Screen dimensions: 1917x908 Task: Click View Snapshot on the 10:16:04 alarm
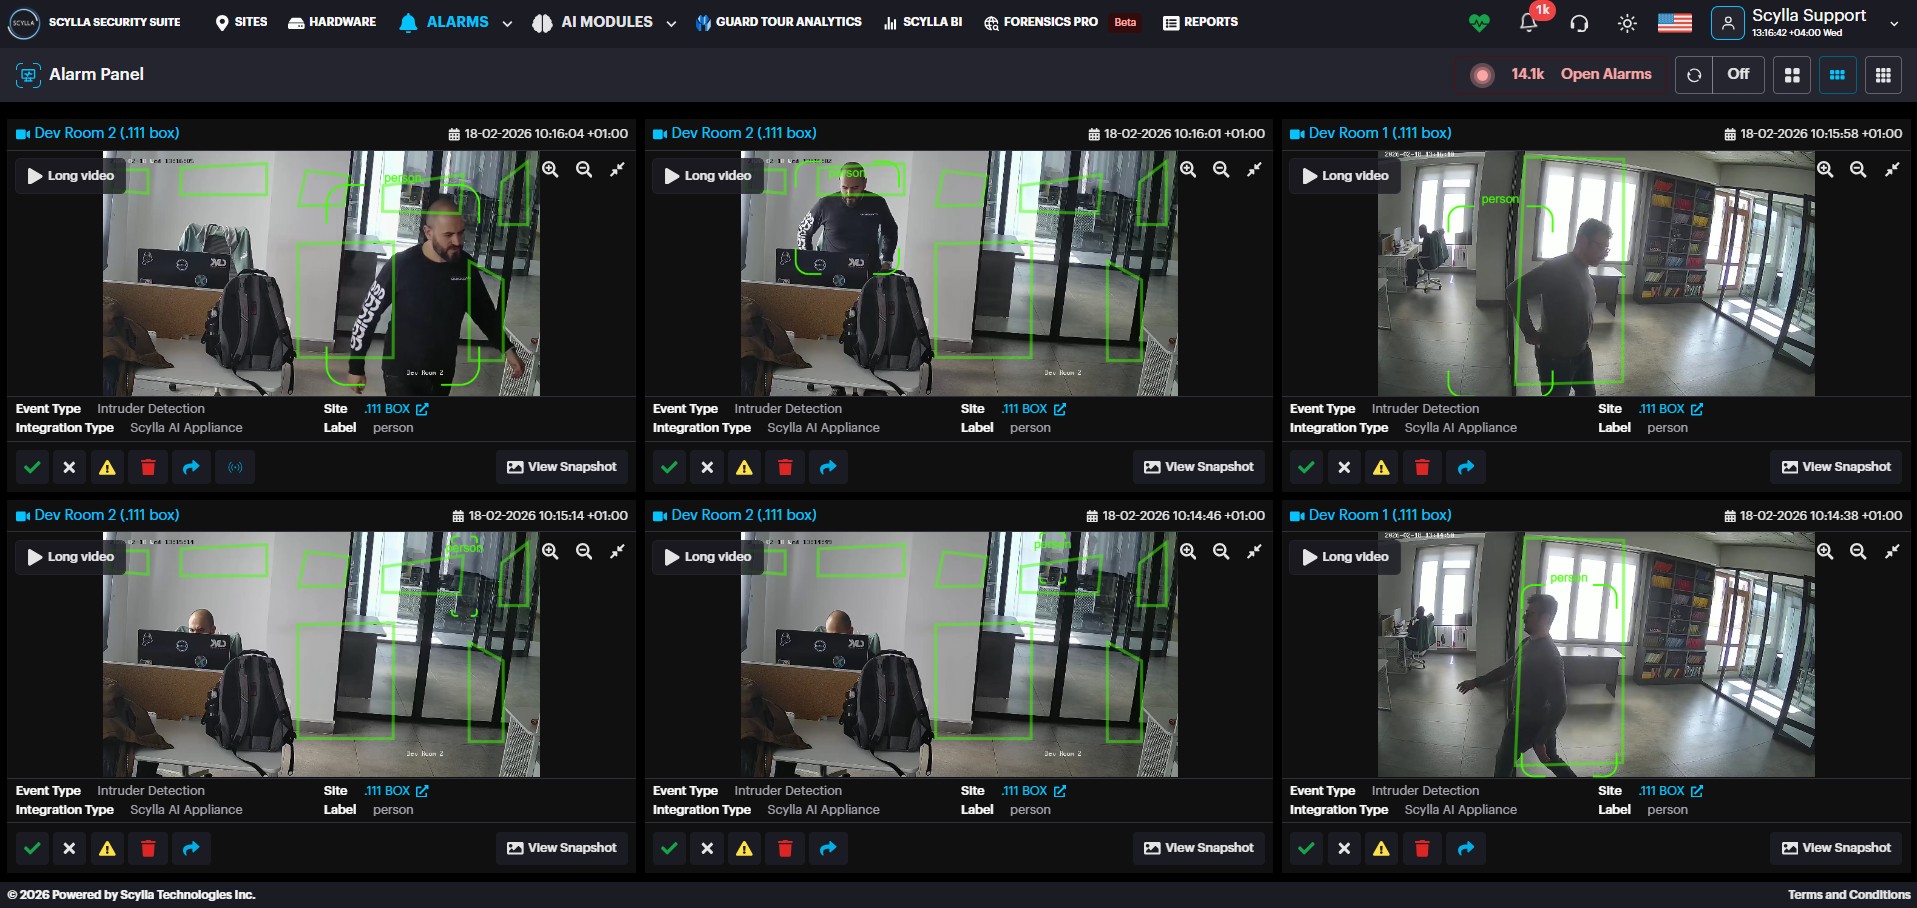click(562, 467)
